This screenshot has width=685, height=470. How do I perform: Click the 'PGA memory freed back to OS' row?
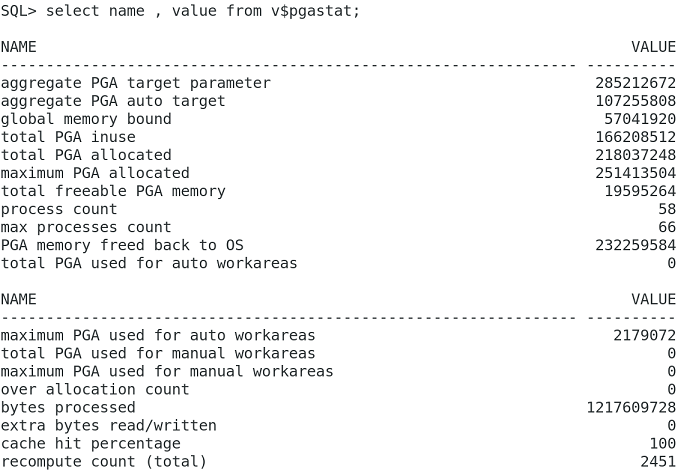(x=122, y=245)
